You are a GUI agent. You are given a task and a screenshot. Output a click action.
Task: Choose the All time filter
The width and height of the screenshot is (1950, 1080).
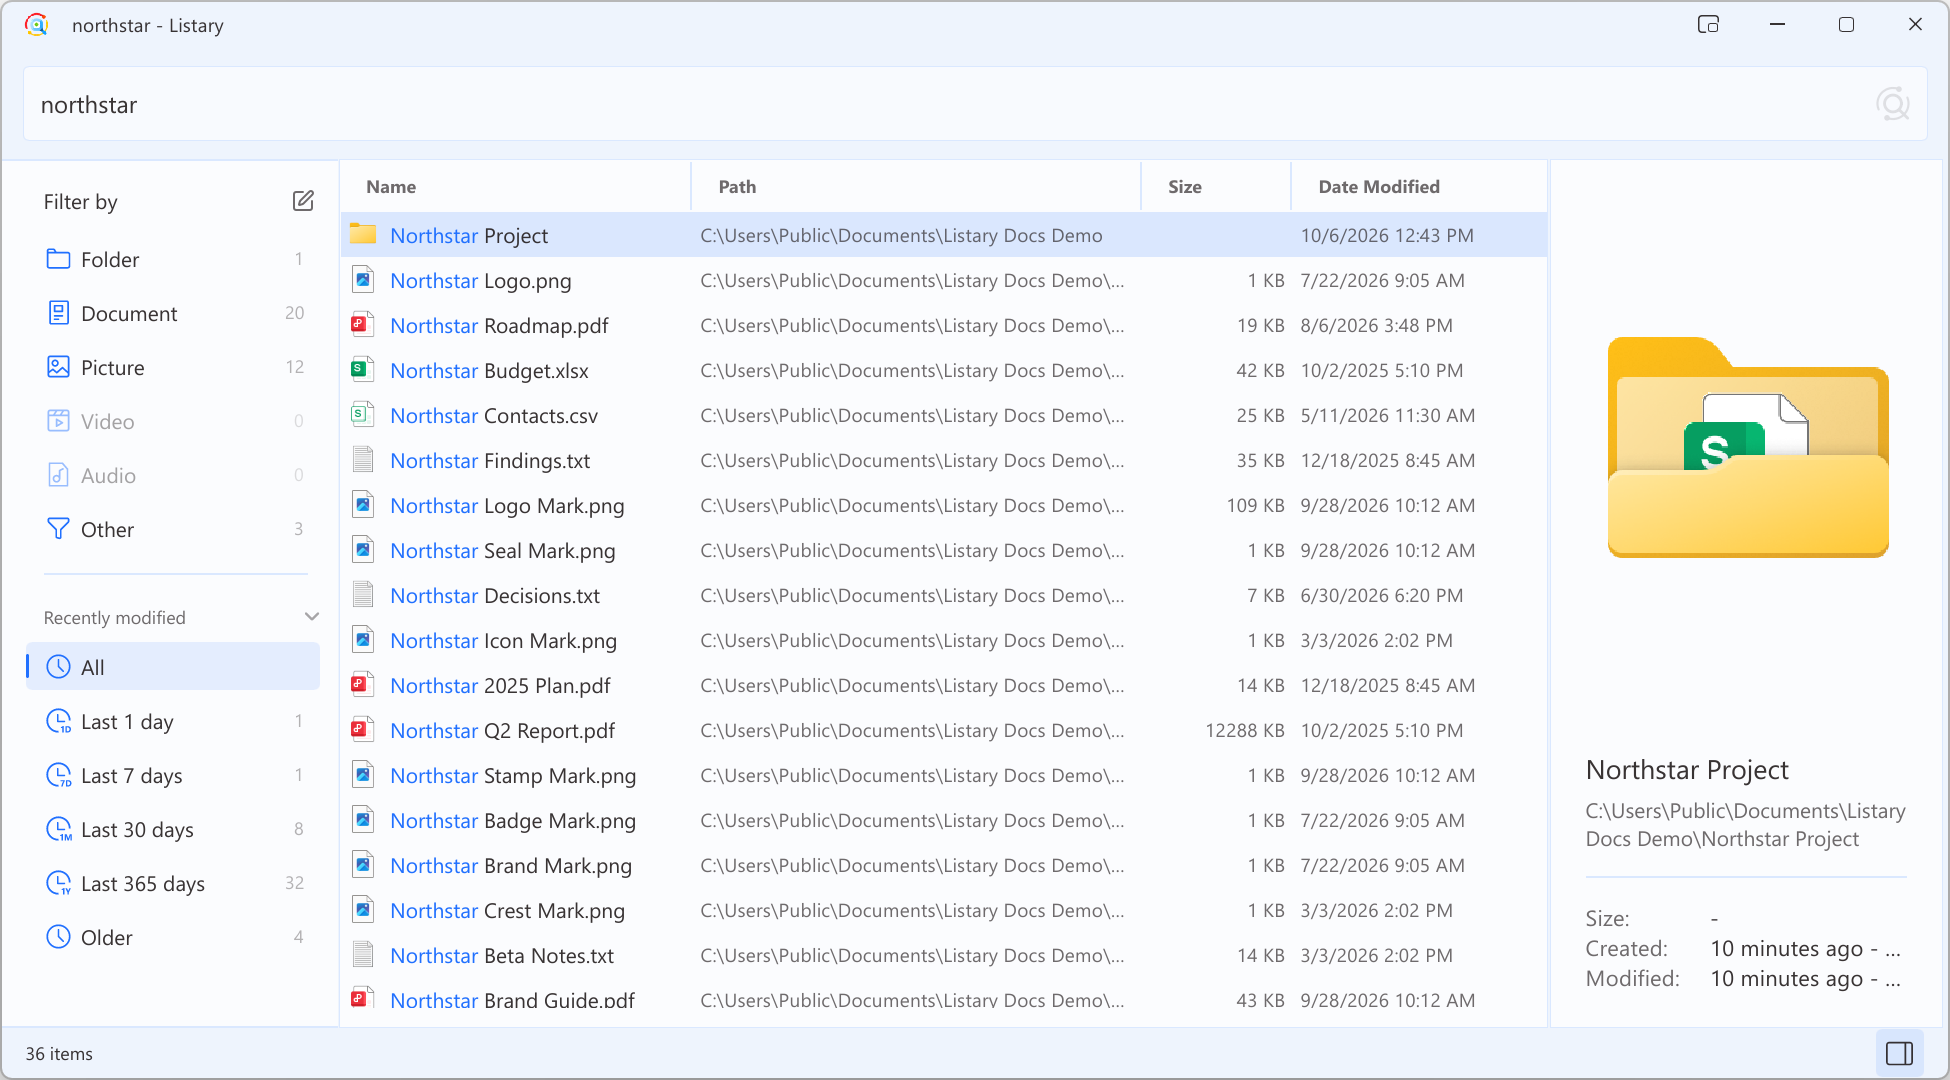coord(173,667)
